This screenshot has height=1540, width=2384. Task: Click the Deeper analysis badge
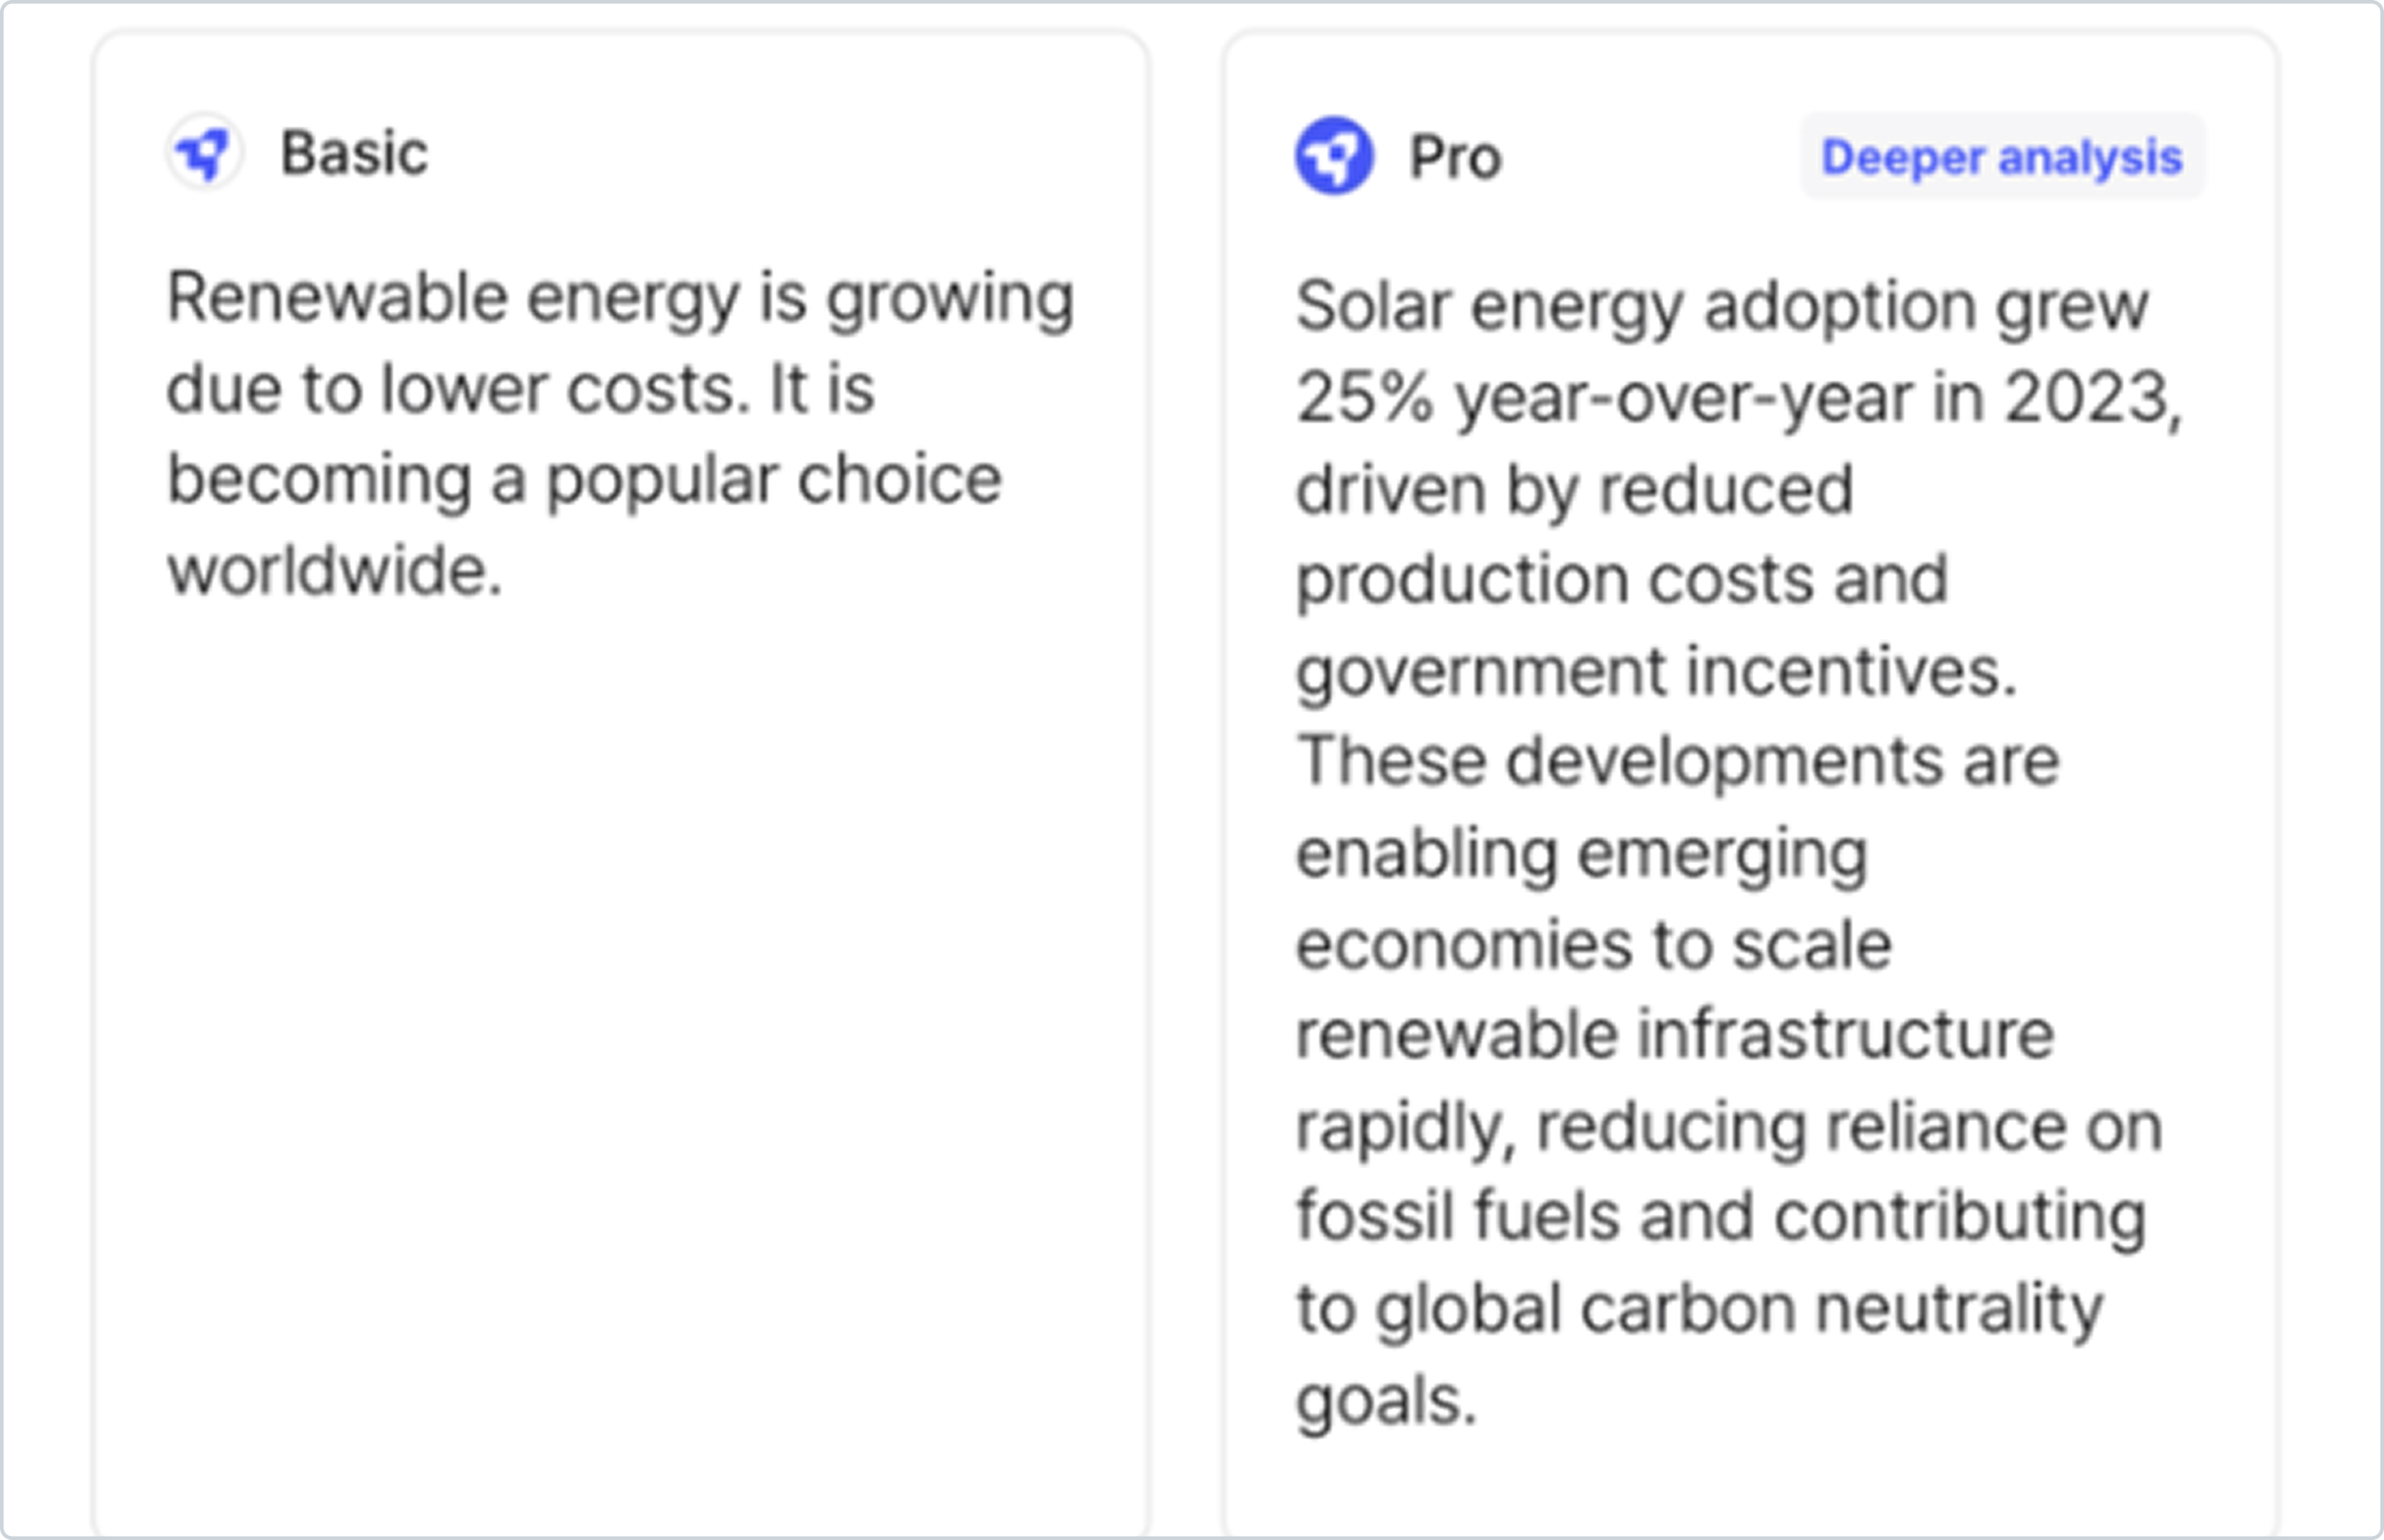(x=2002, y=156)
